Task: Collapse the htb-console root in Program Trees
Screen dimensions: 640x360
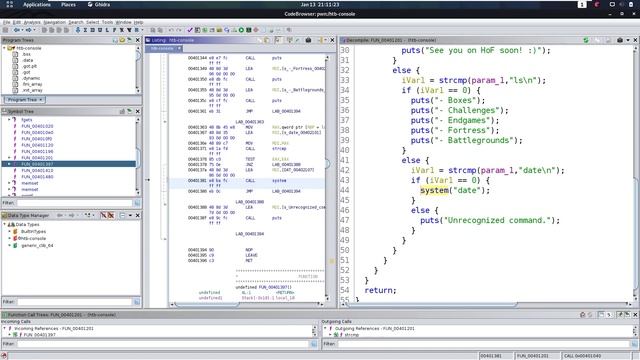Action: (4, 48)
